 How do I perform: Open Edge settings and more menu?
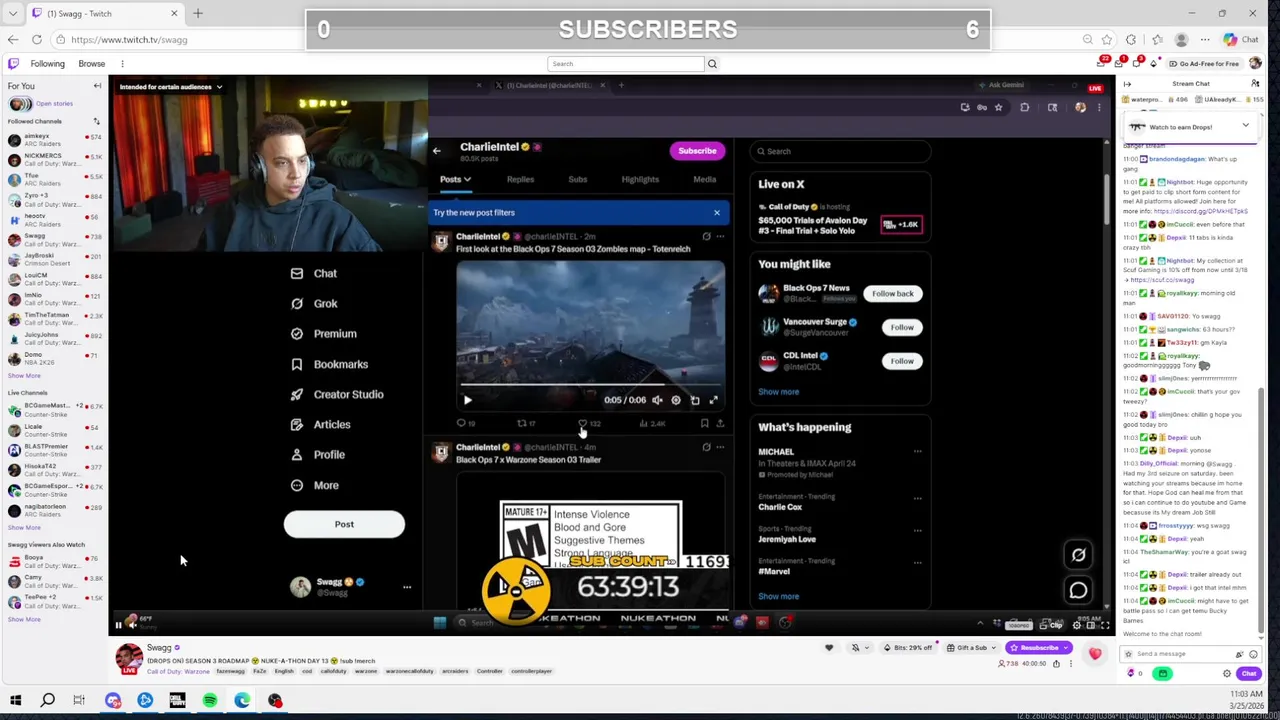[1205, 40]
